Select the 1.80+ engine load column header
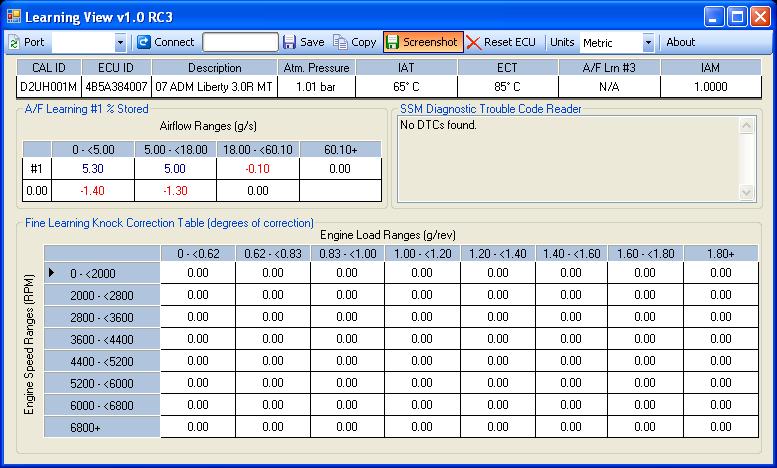The image size is (777, 468). [x=720, y=254]
